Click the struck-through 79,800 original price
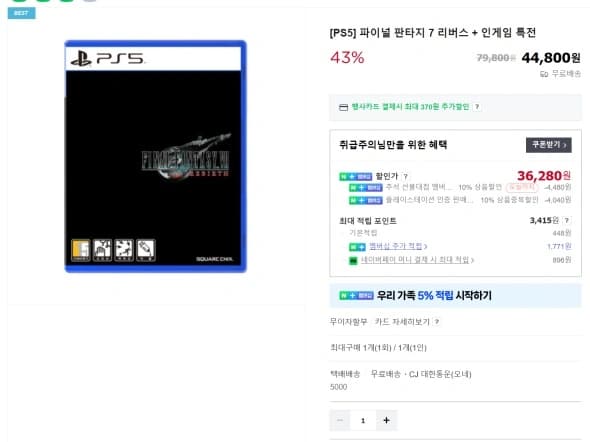This screenshot has width=590, height=442. [x=495, y=58]
